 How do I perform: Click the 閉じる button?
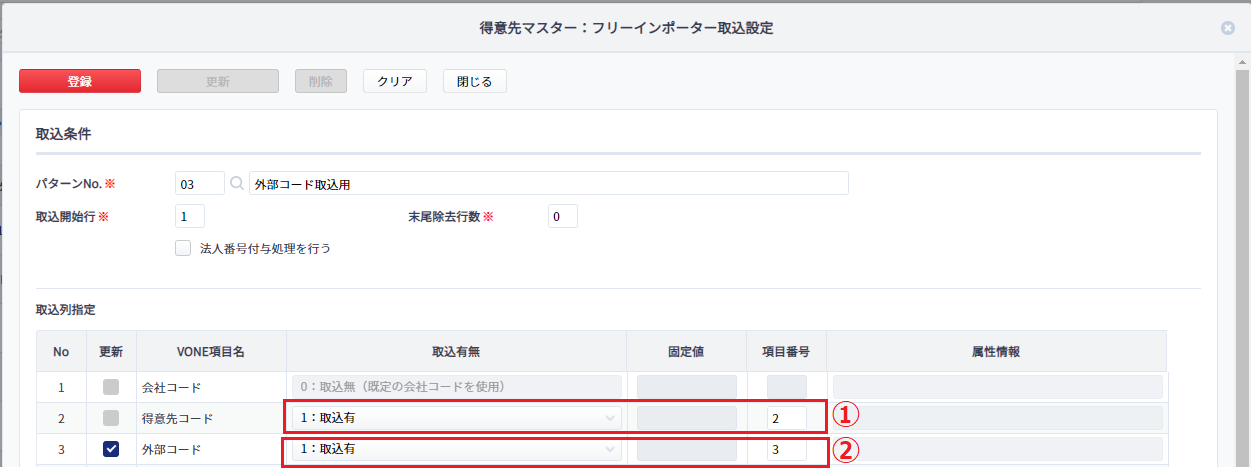coord(475,81)
